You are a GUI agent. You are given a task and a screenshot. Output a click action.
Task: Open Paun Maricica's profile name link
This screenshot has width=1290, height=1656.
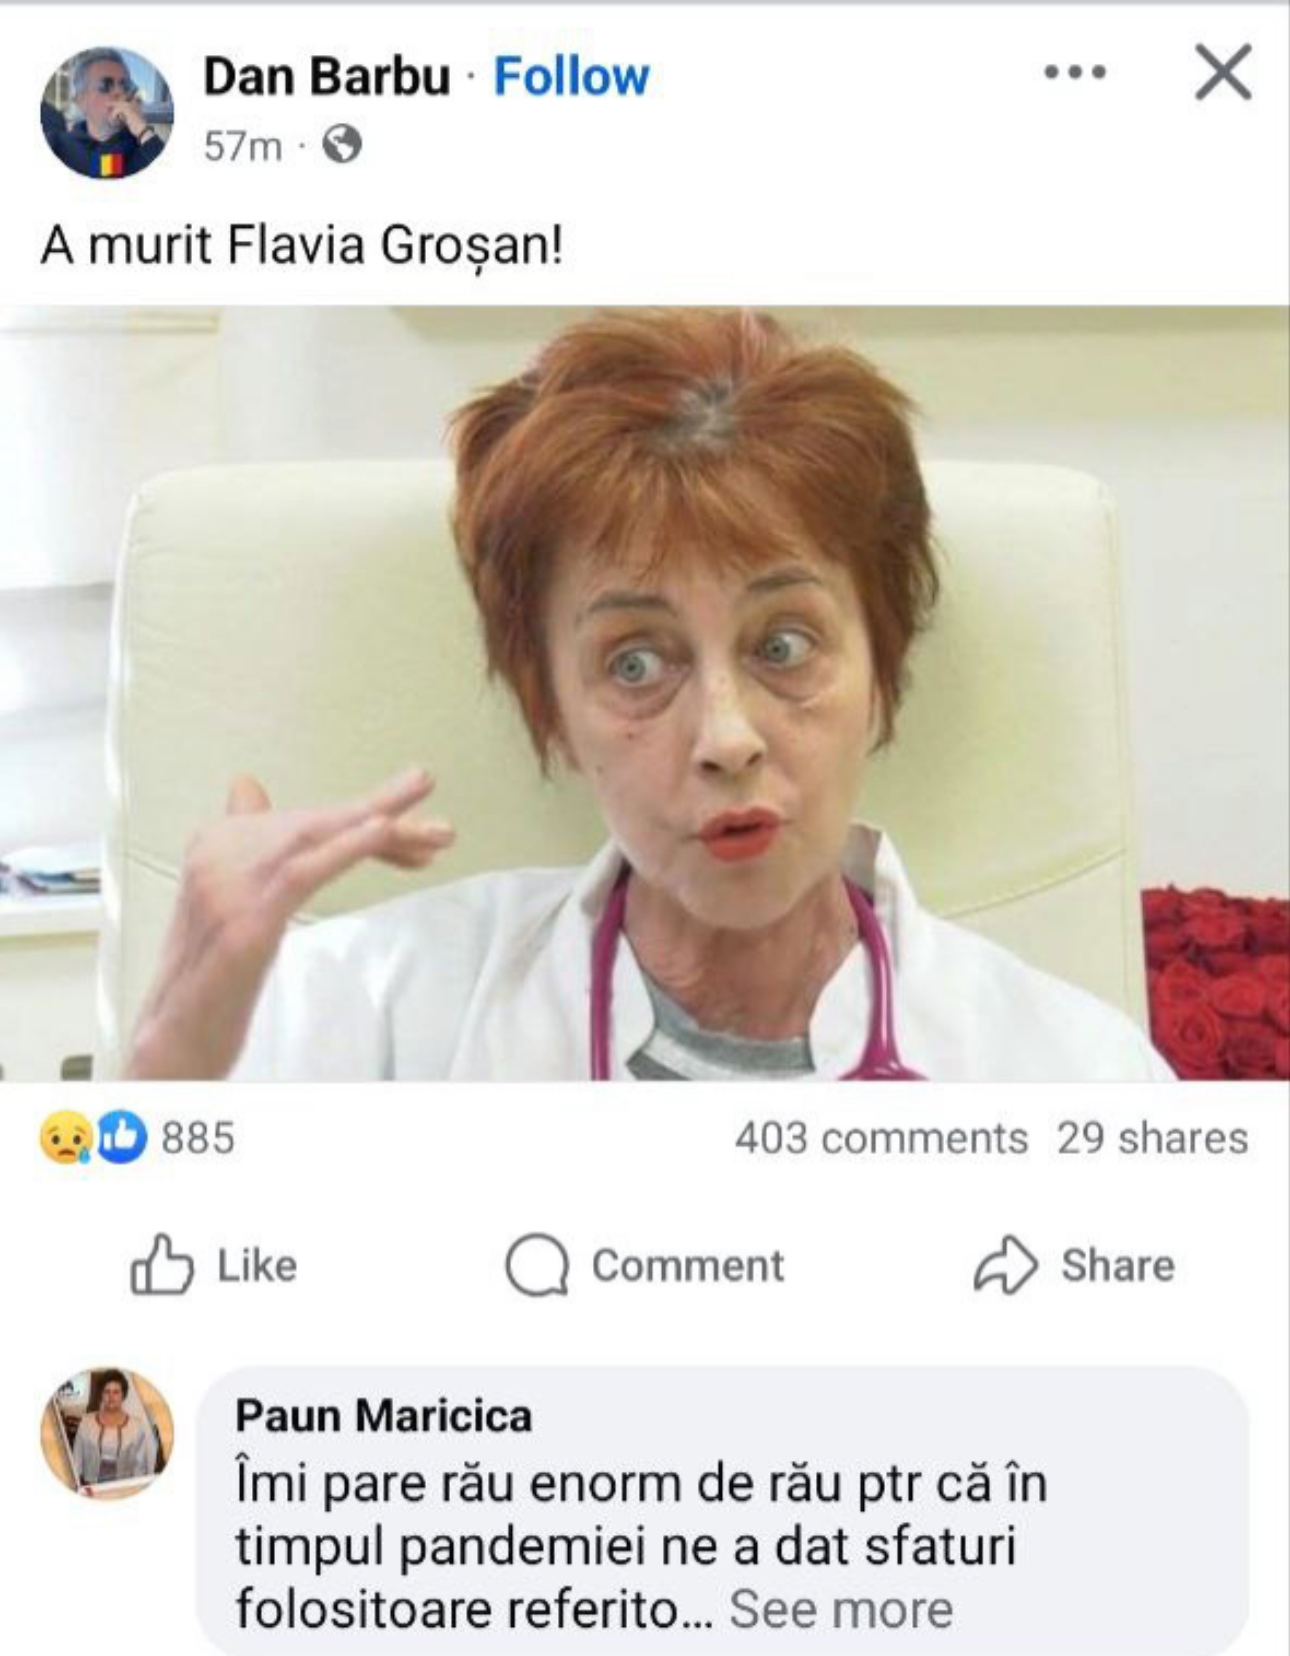coord(383,1416)
